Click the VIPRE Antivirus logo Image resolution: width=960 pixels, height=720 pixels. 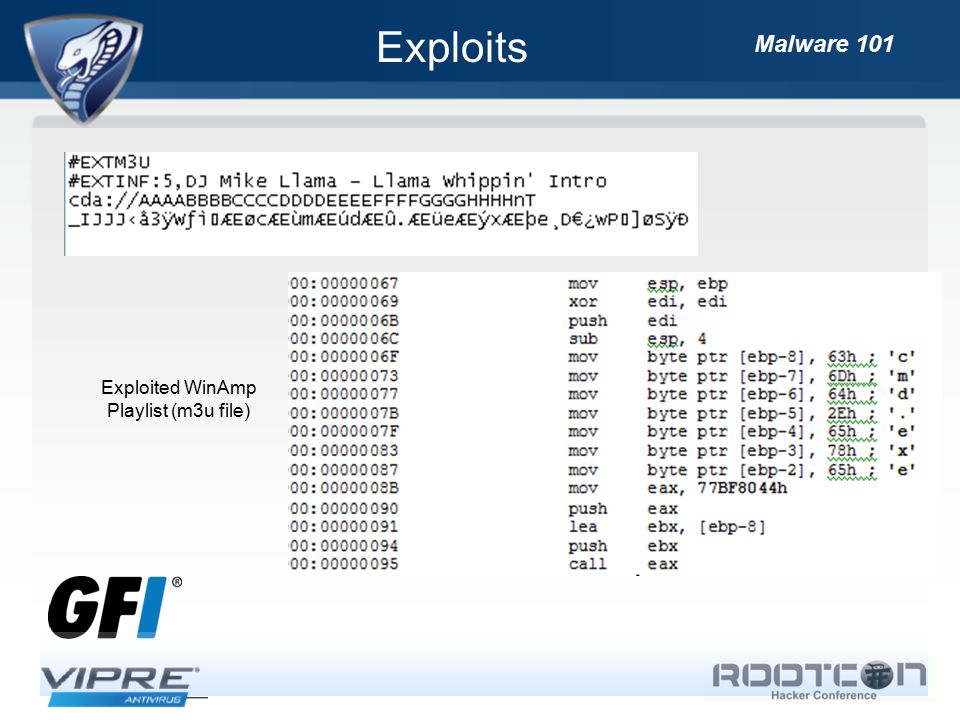[120, 686]
